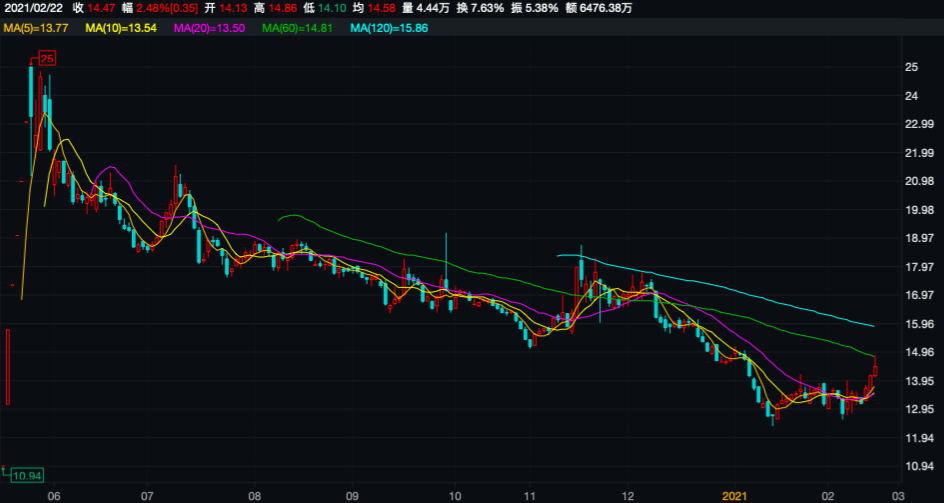944x503 pixels.
Task: Click the 2.48%[0.35] change value
Action: tap(167, 8)
